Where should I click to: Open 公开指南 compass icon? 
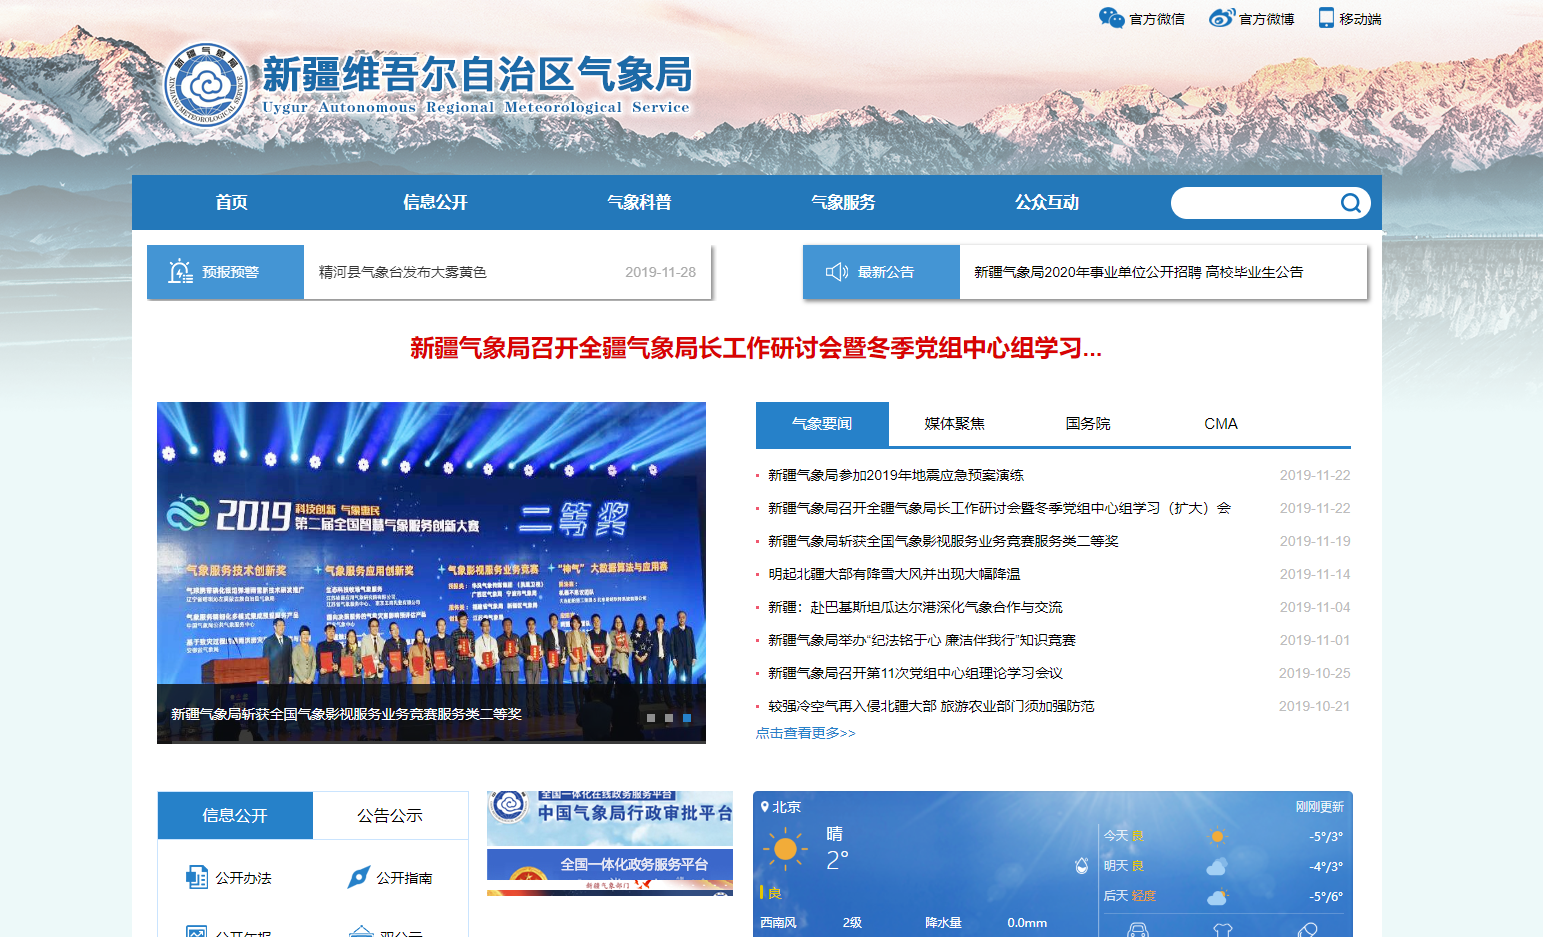pyautogui.click(x=358, y=877)
